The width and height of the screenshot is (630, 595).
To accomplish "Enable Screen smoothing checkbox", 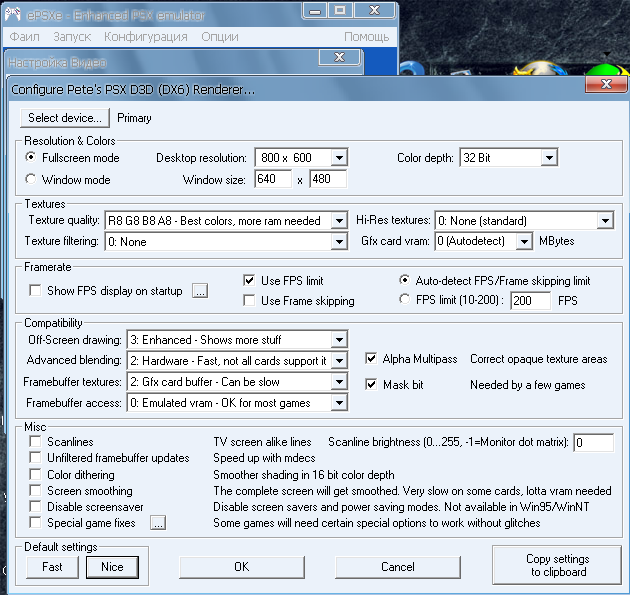I will 35,491.
